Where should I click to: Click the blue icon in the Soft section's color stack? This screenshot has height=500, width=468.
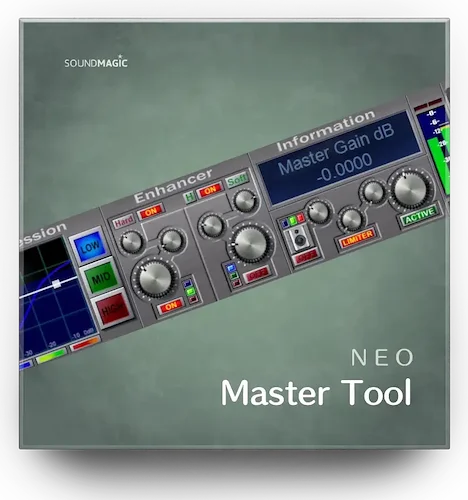click(x=230, y=268)
